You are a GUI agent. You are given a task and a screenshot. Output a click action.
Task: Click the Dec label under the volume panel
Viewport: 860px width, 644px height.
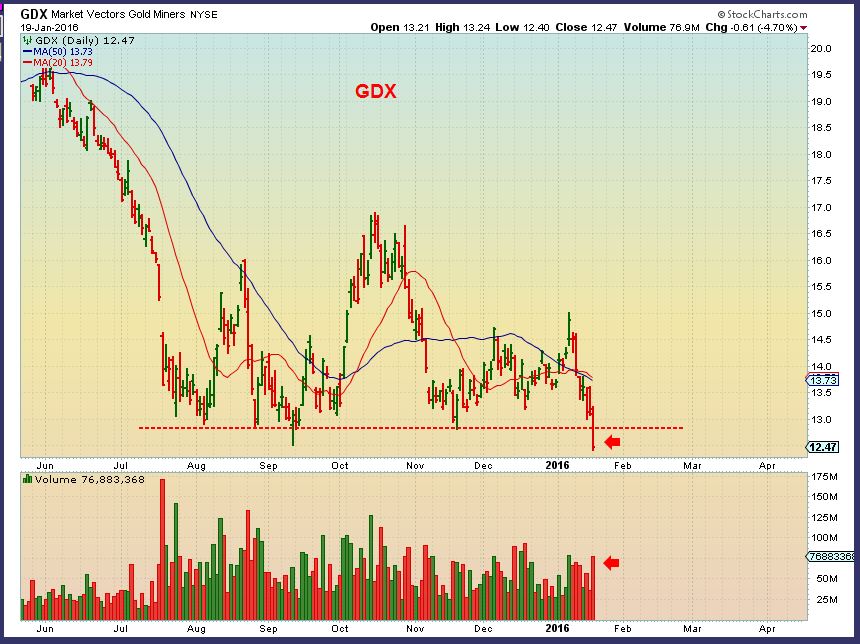[483, 629]
